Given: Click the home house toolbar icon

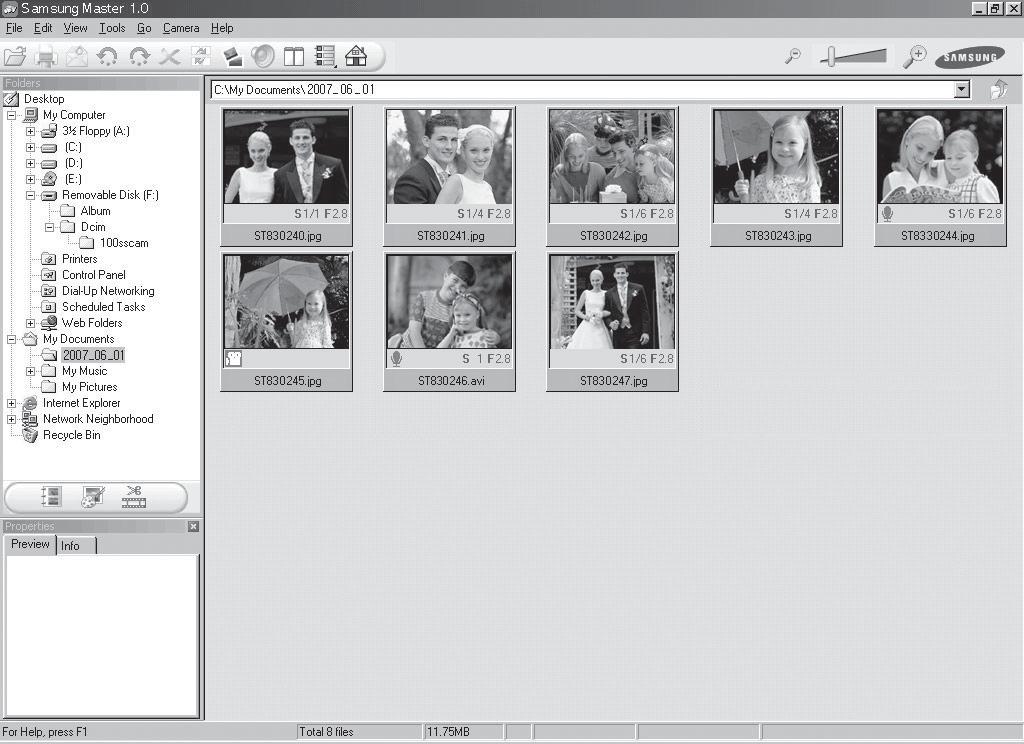Looking at the screenshot, I should tap(356, 56).
